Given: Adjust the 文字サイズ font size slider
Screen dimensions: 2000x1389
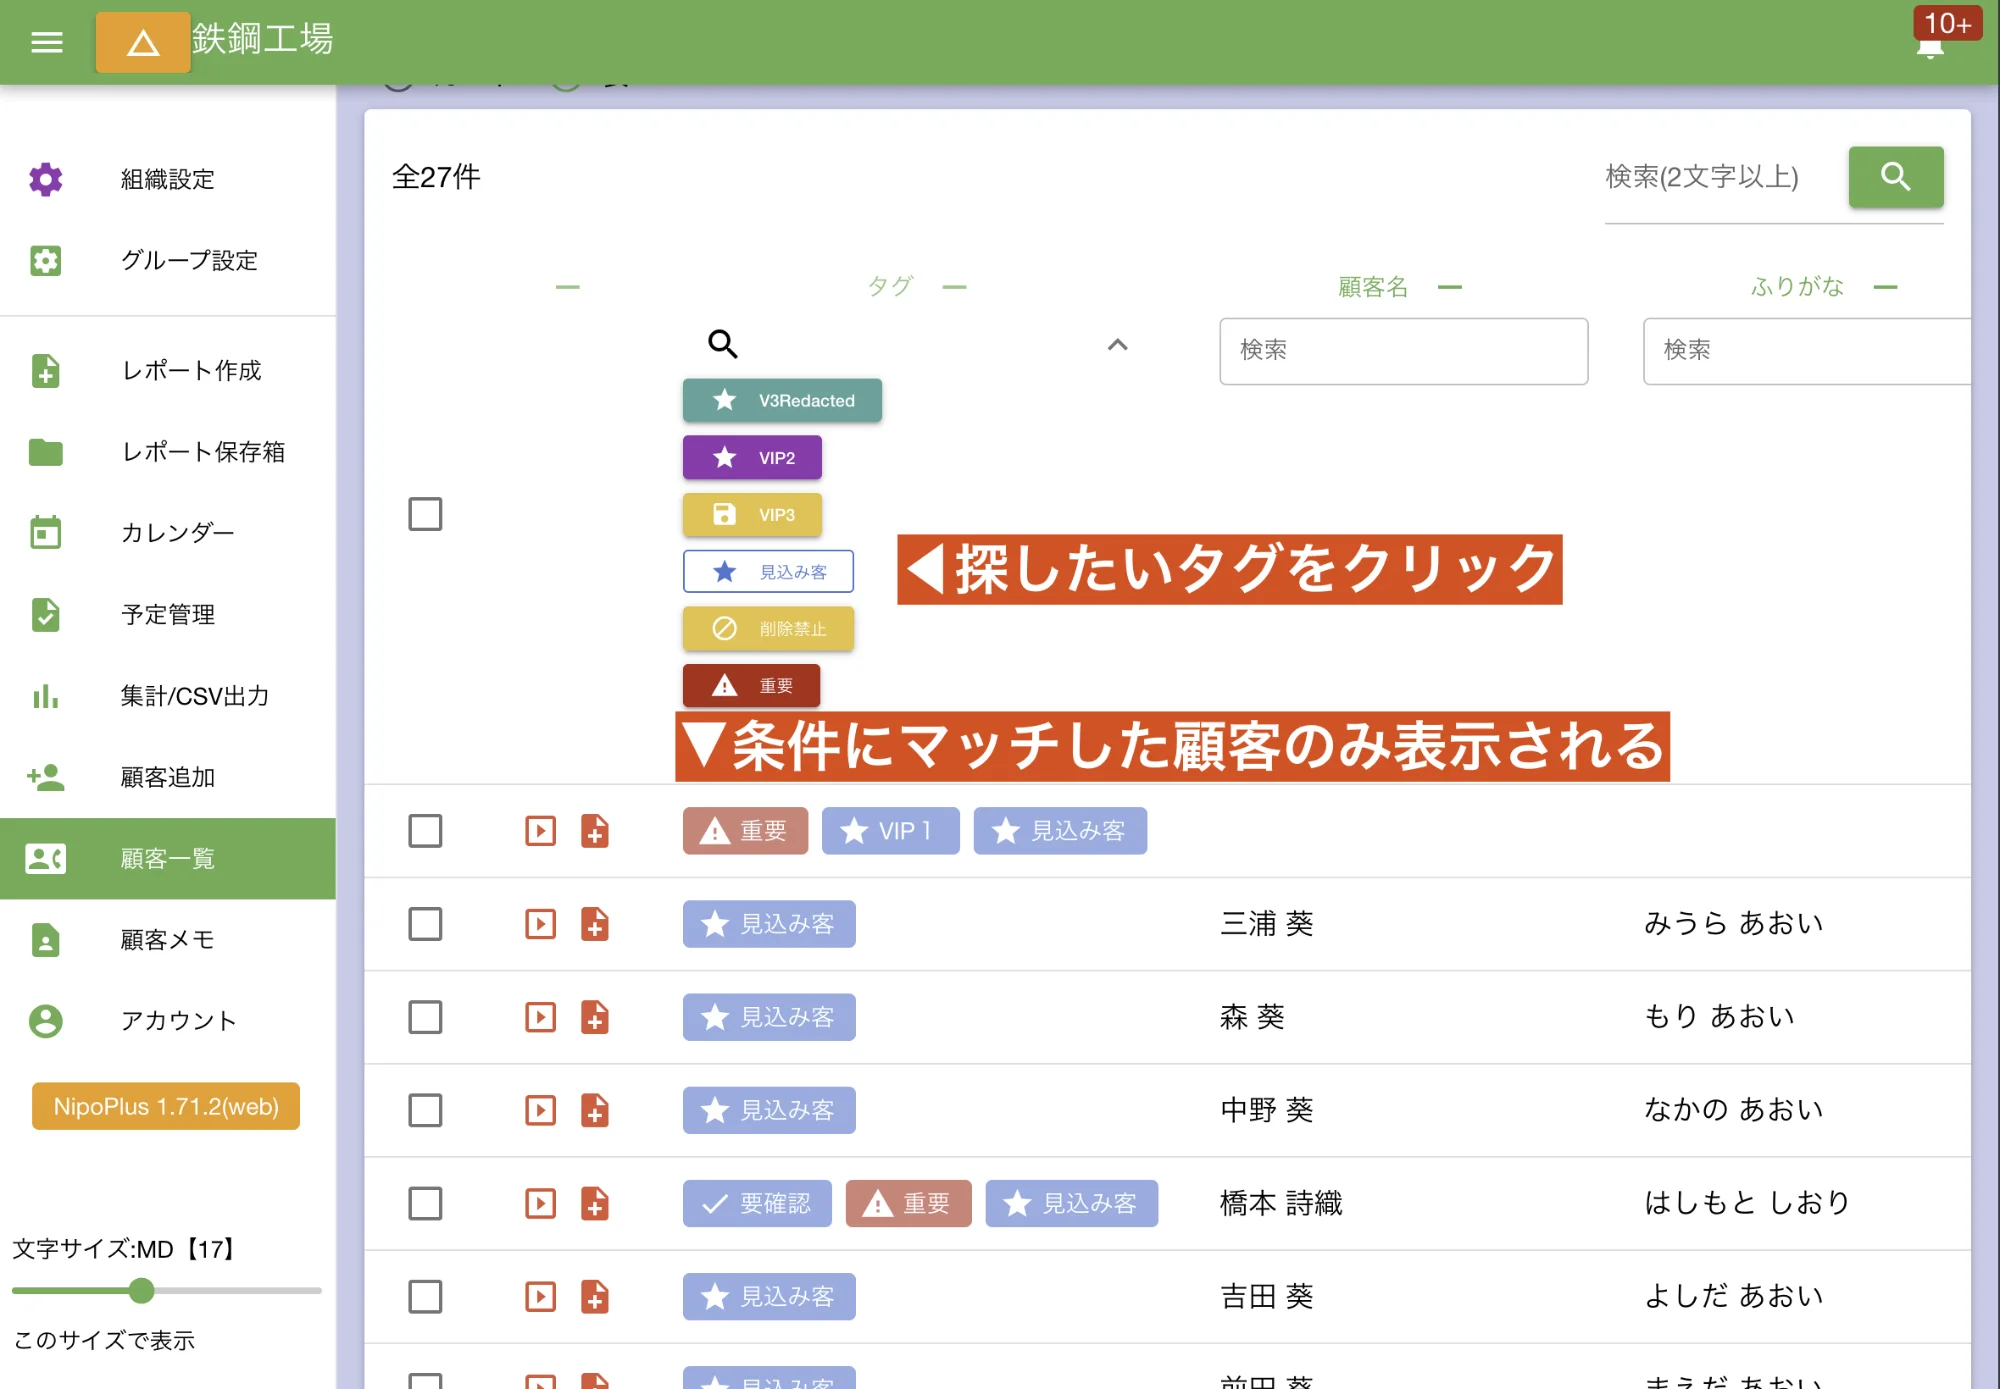Looking at the screenshot, I should (140, 1291).
